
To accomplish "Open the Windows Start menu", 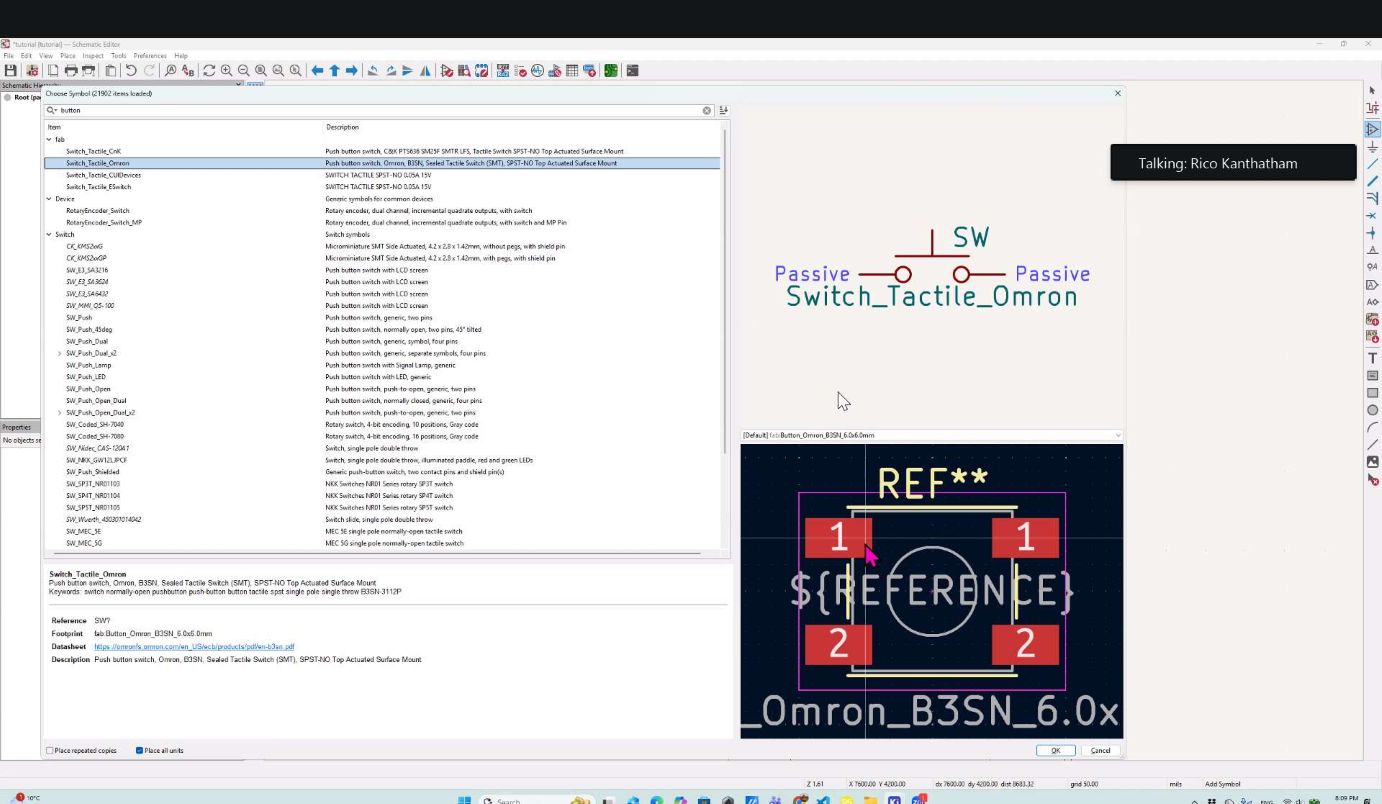I will 463,800.
